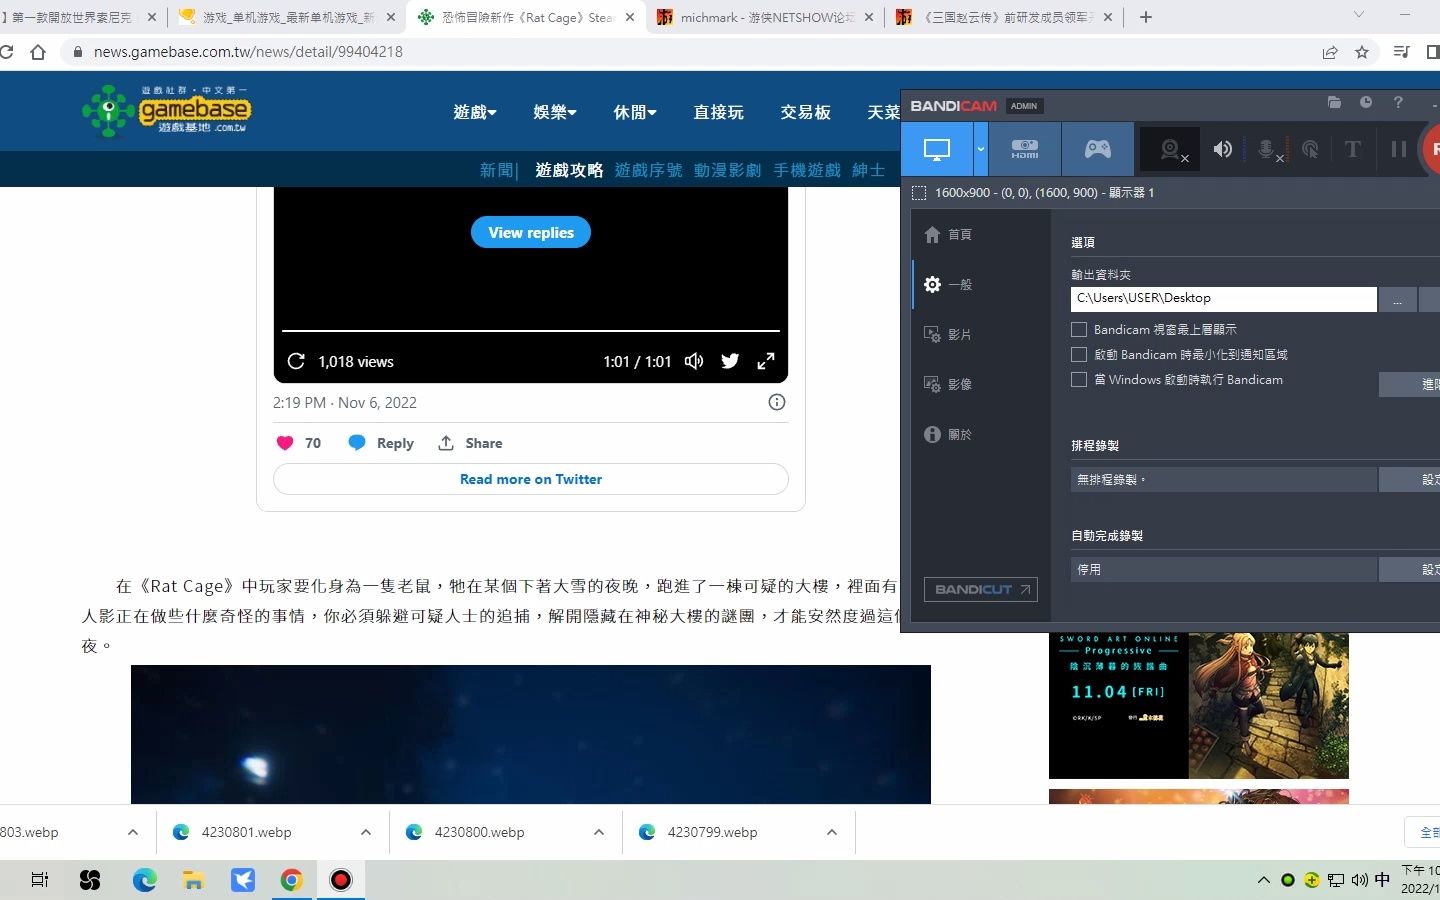The height and width of the screenshot is (900, 1440).
Task: Replay the embedded Twitter video
Action: click(296, 361)
